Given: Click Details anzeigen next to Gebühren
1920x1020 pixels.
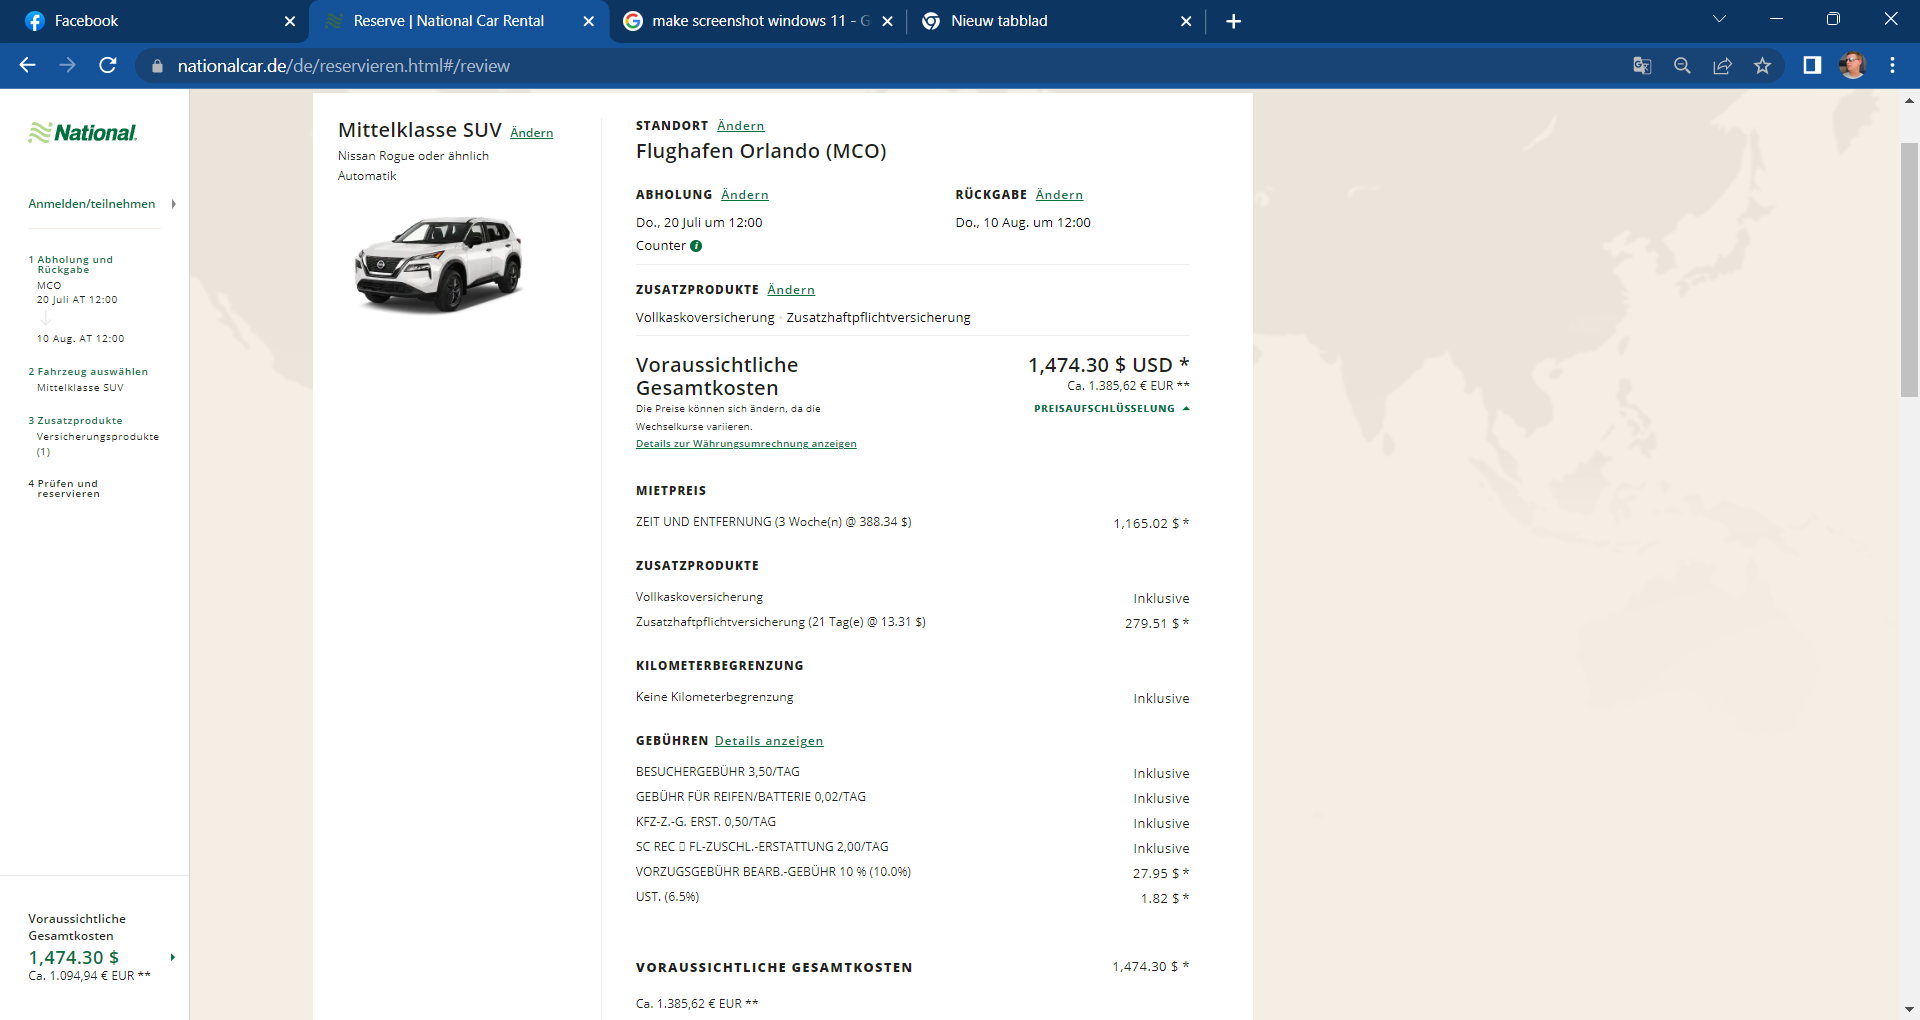Looking at the screenshot, I should click(768, 741).
